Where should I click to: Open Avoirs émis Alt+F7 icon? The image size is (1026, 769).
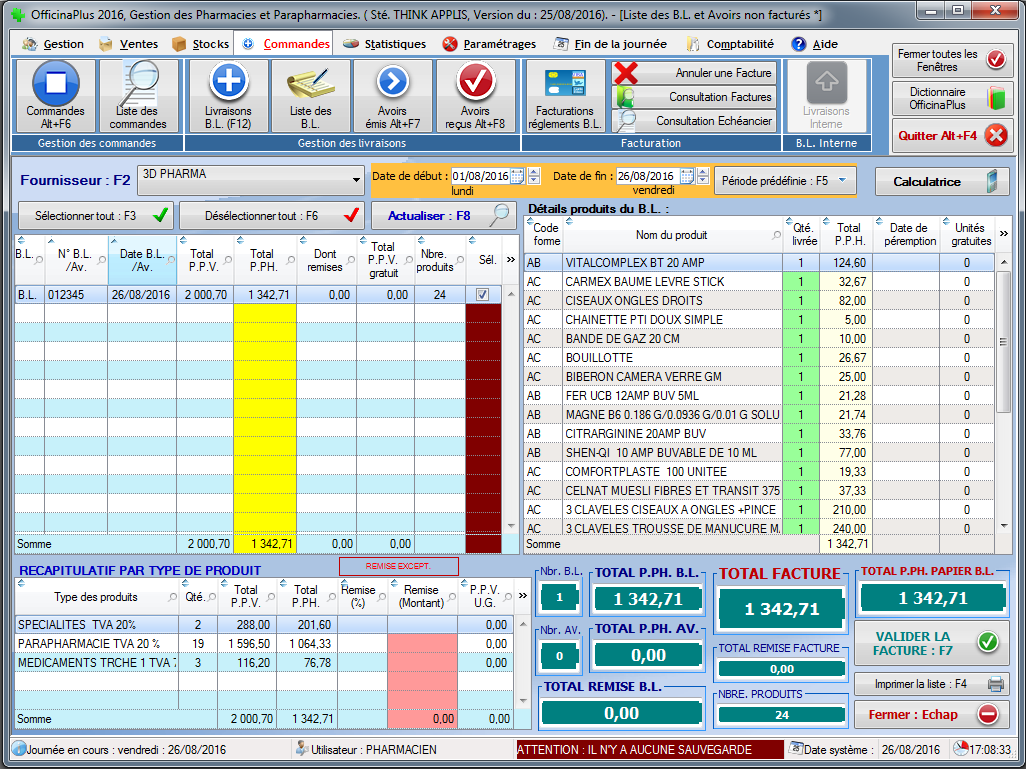click(392, 82)
